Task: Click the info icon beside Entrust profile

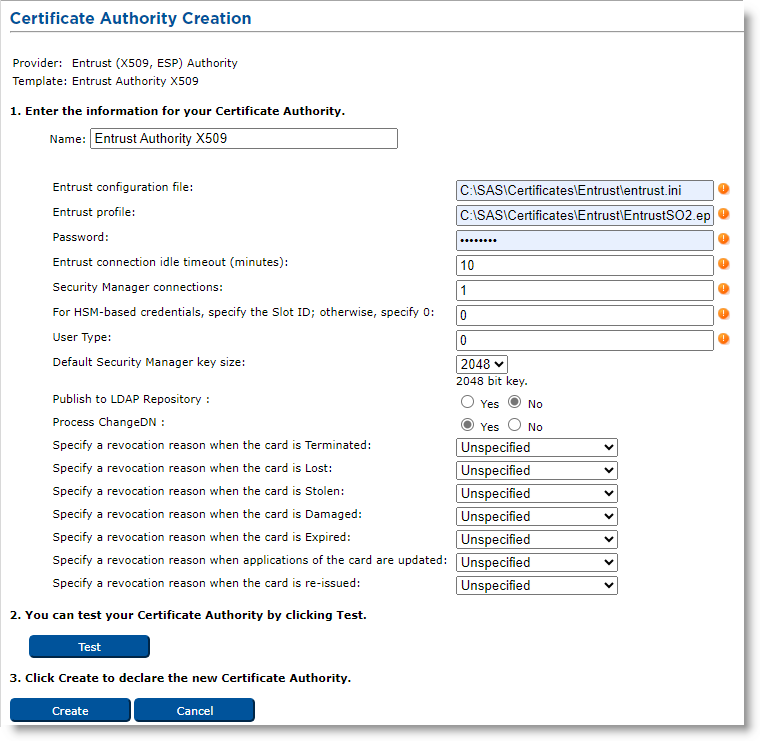Action: tap(723, 214)
